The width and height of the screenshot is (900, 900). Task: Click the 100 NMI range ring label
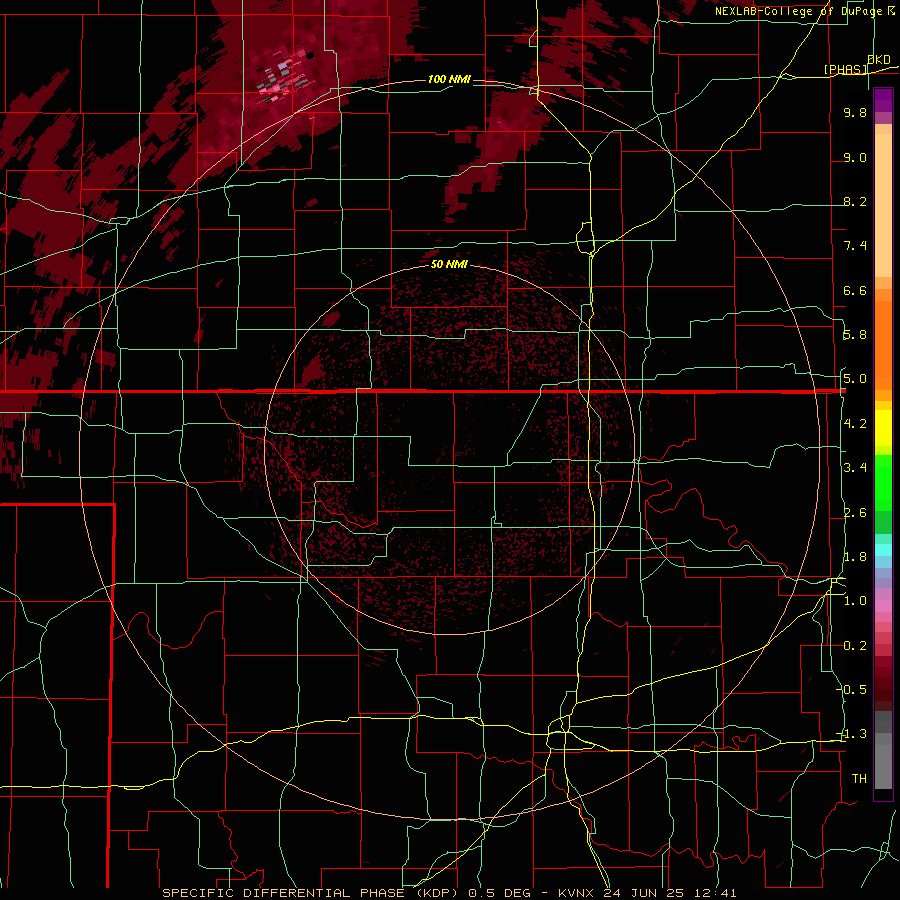click(x=449, y=79)
